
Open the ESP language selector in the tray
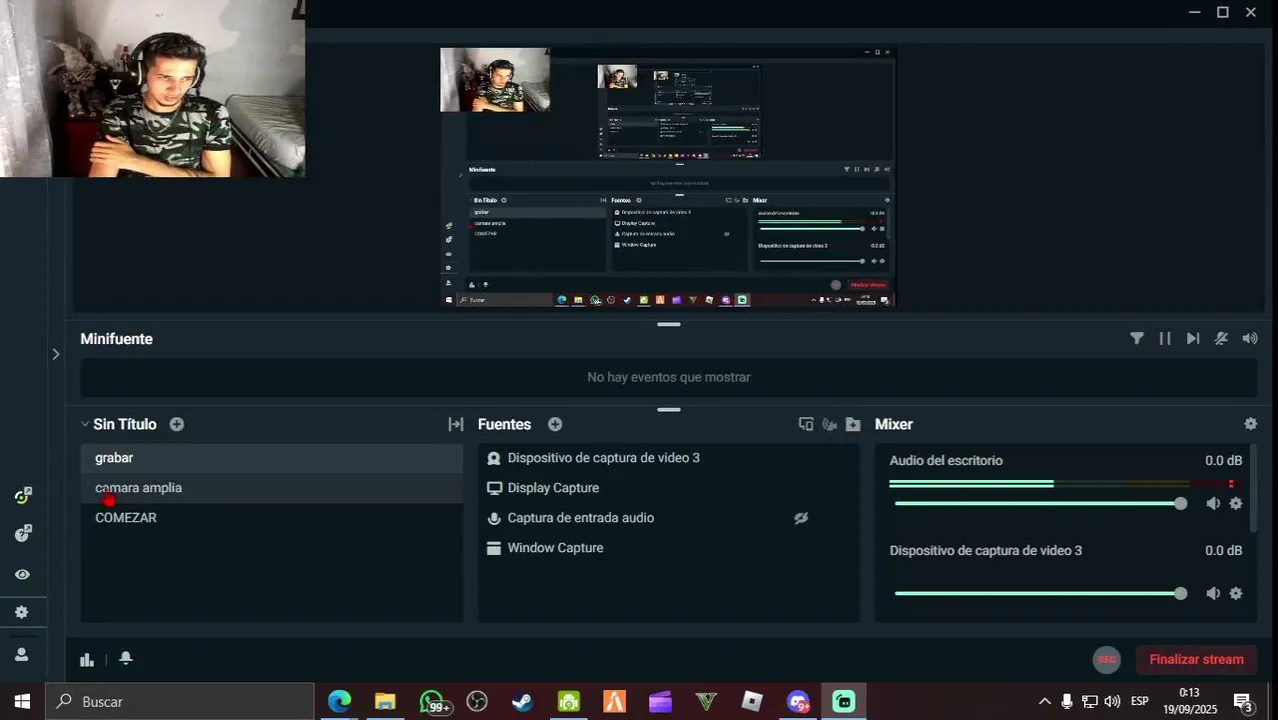coord(1139,701)
